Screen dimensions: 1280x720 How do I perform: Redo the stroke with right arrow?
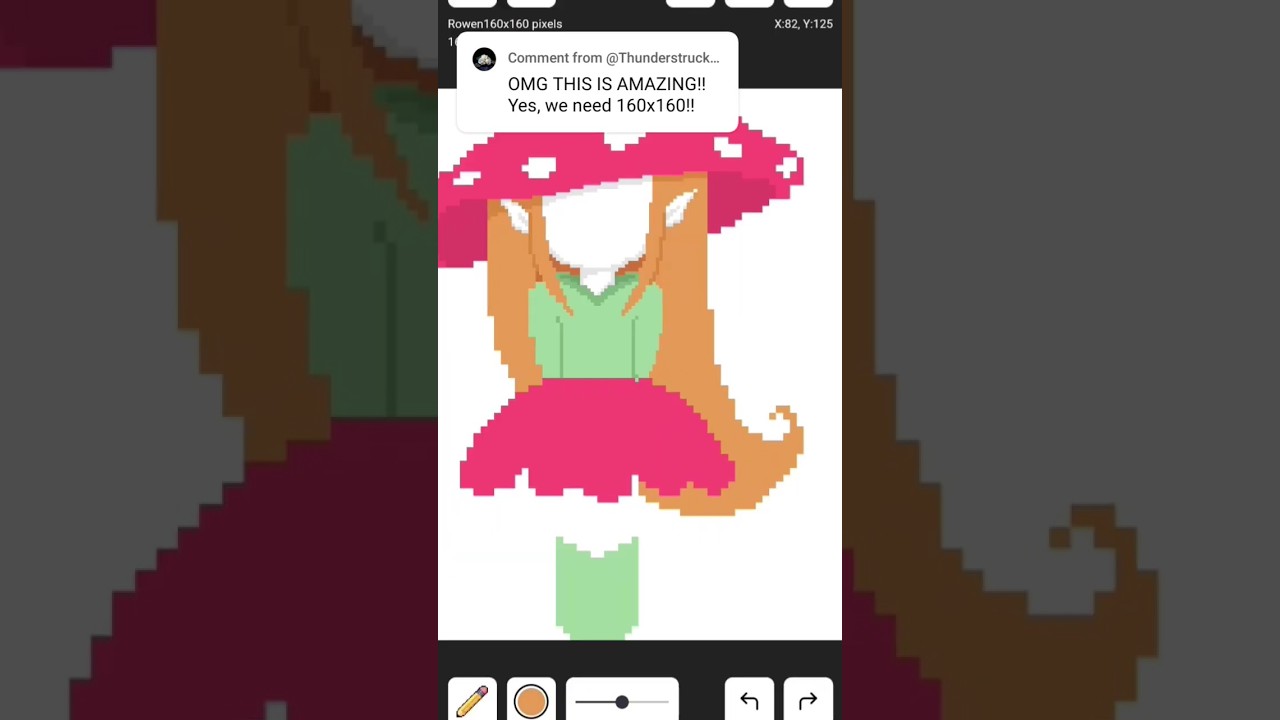(808, 700)
